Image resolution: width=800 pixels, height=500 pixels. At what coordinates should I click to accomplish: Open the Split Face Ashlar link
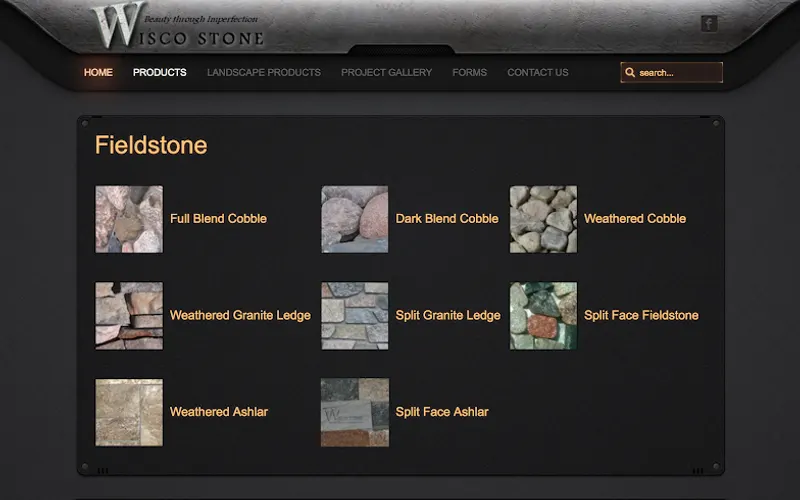click(x=442, y=412)
